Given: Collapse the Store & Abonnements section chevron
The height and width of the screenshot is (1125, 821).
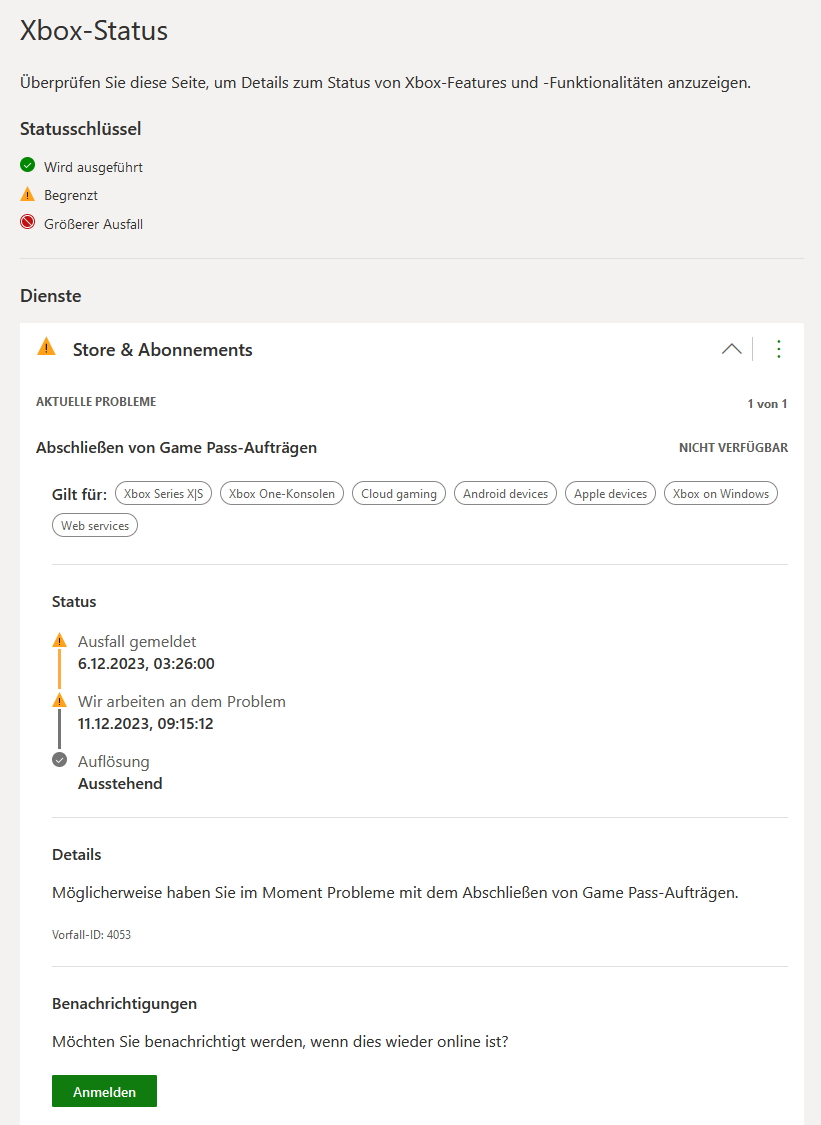Looking at the screenshot, I should [731, 349].
